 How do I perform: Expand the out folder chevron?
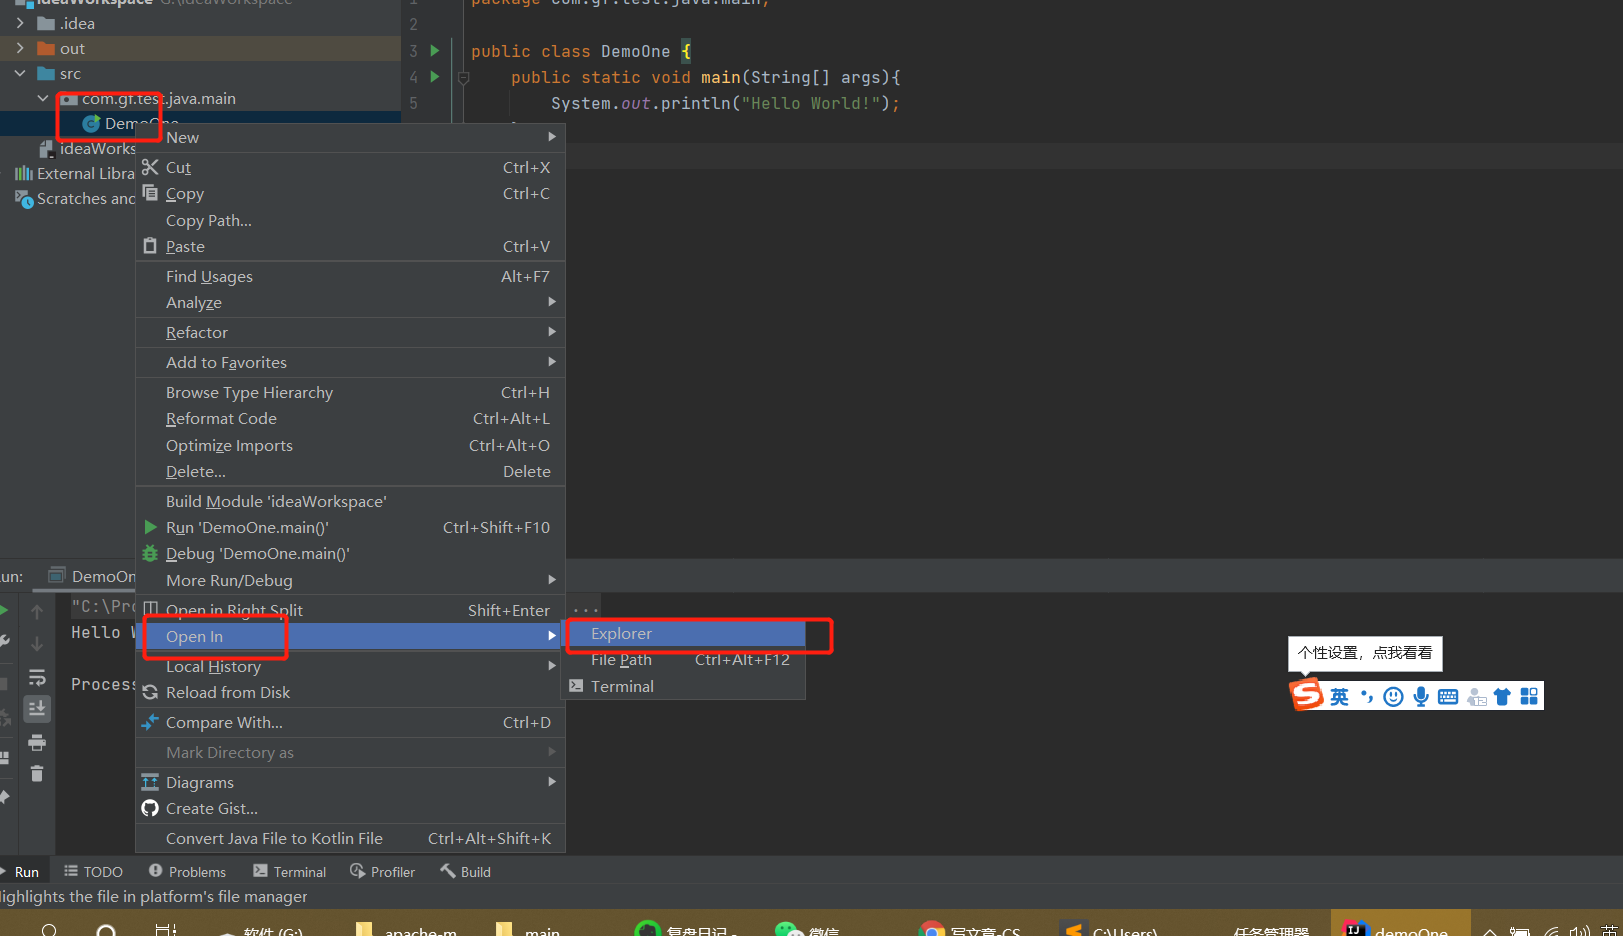point(20,48)
